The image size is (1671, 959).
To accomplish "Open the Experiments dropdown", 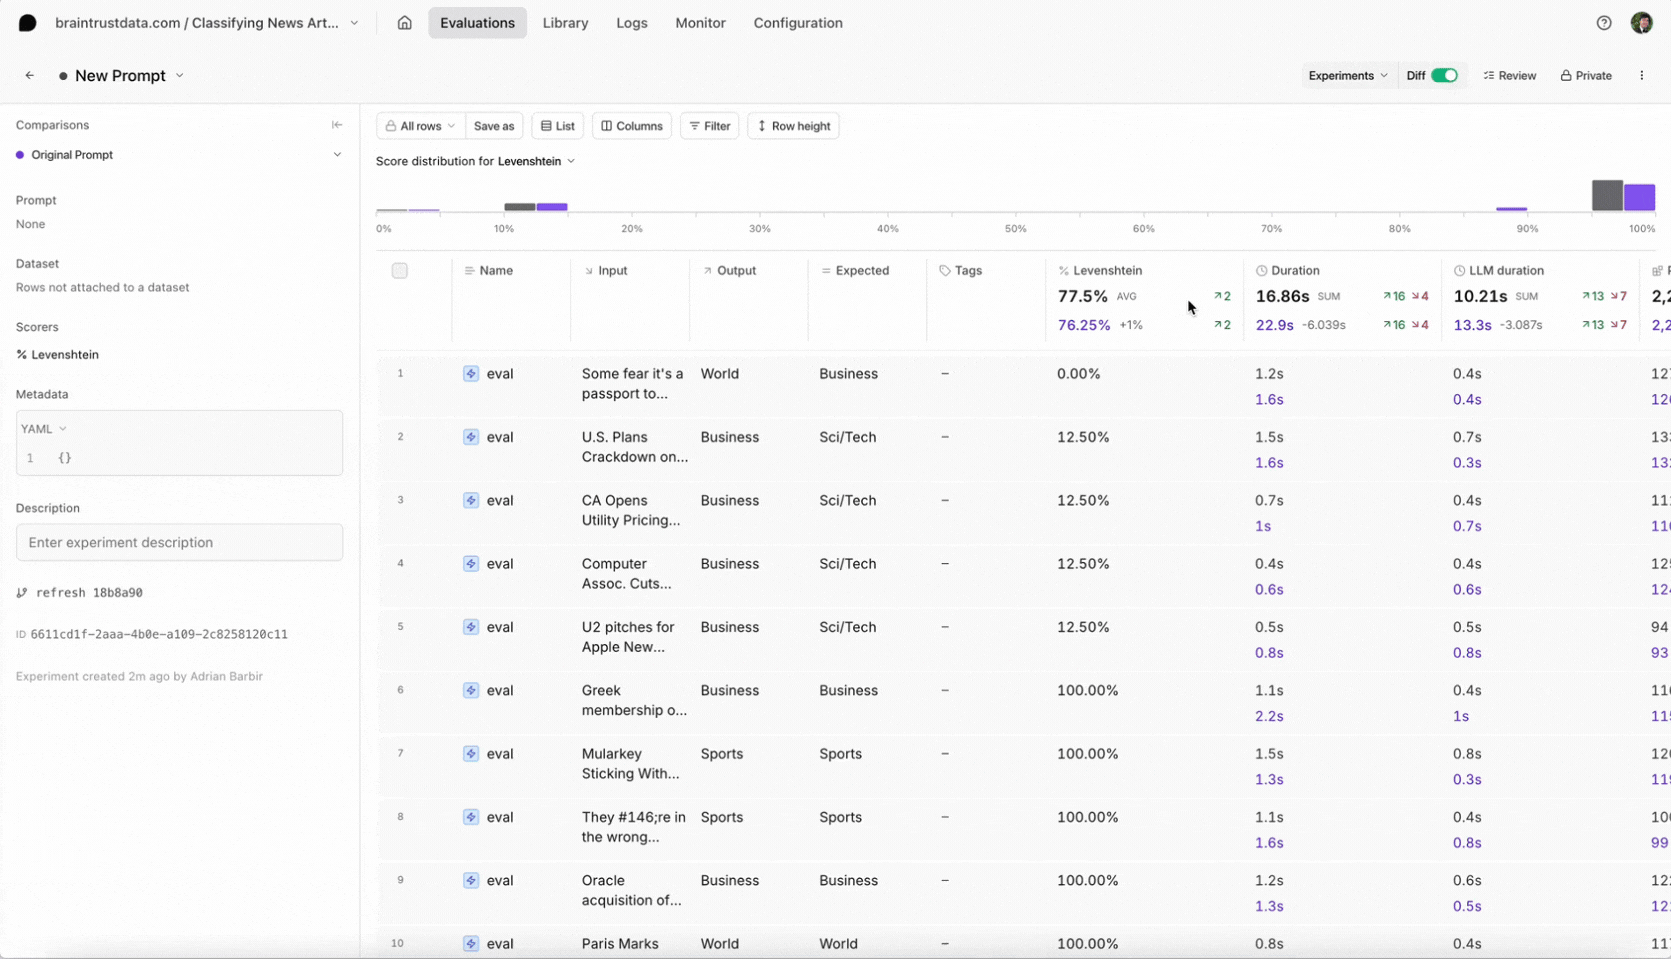I will 1347,76.
